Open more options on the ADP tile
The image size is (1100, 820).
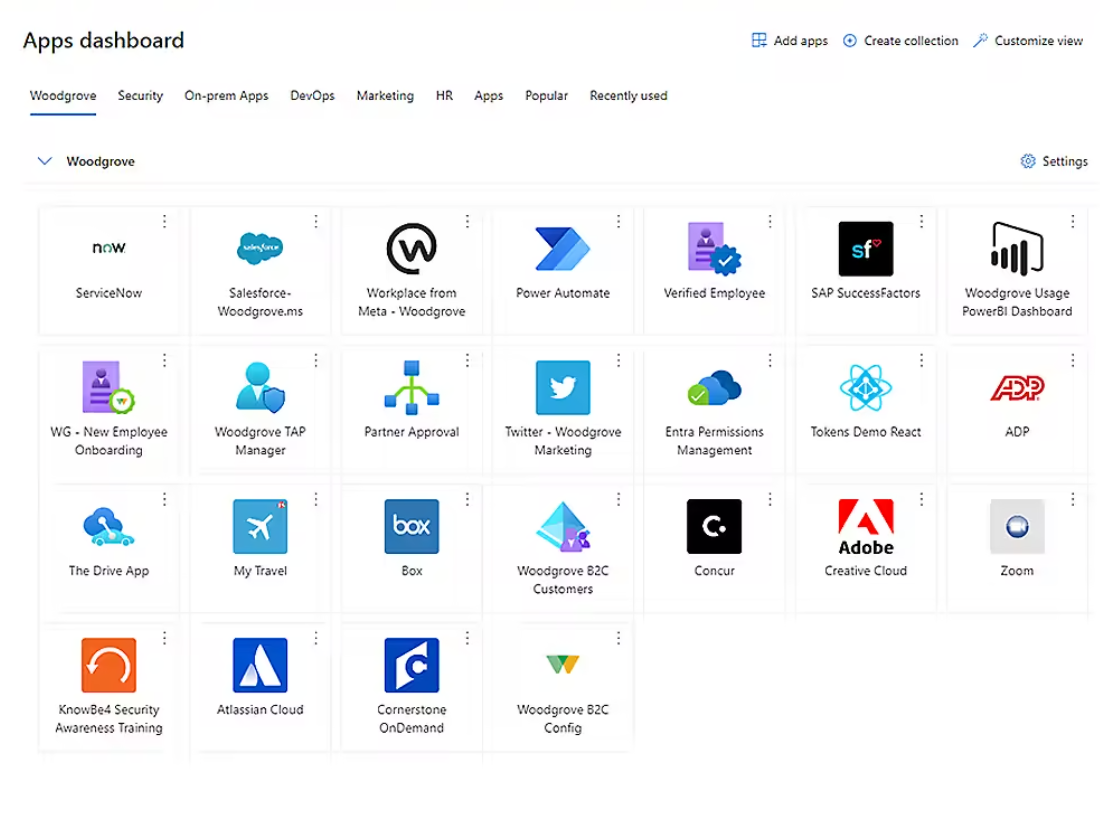click(x=1073, y=361)
